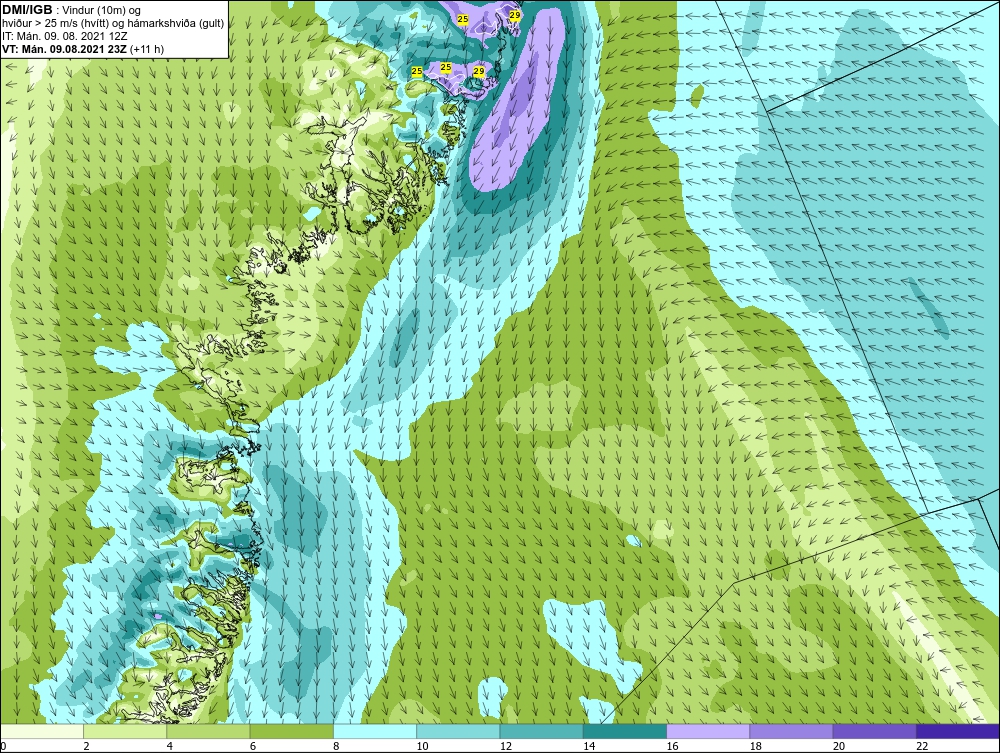Viewport: 1000px width, 753px height.
Task: Click the legend scale value "10"
Action: (x=422, y=746)
